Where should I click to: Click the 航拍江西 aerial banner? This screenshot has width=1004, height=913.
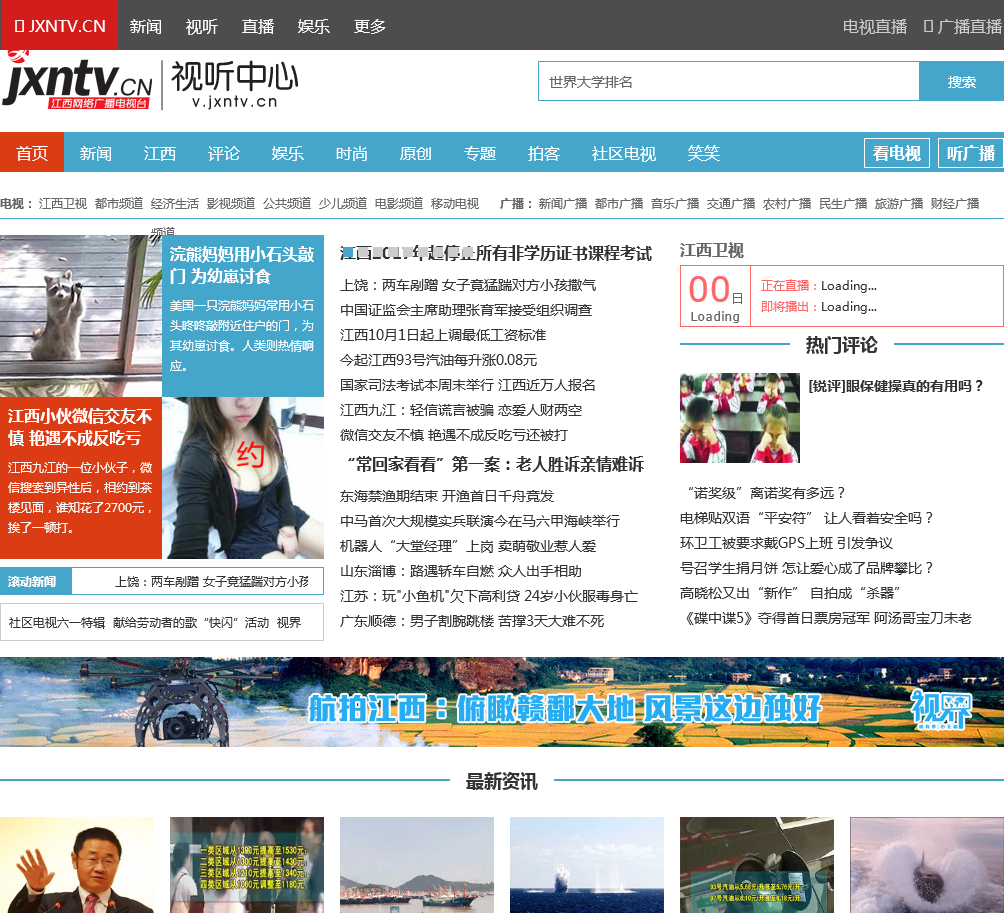pos(502,702)
